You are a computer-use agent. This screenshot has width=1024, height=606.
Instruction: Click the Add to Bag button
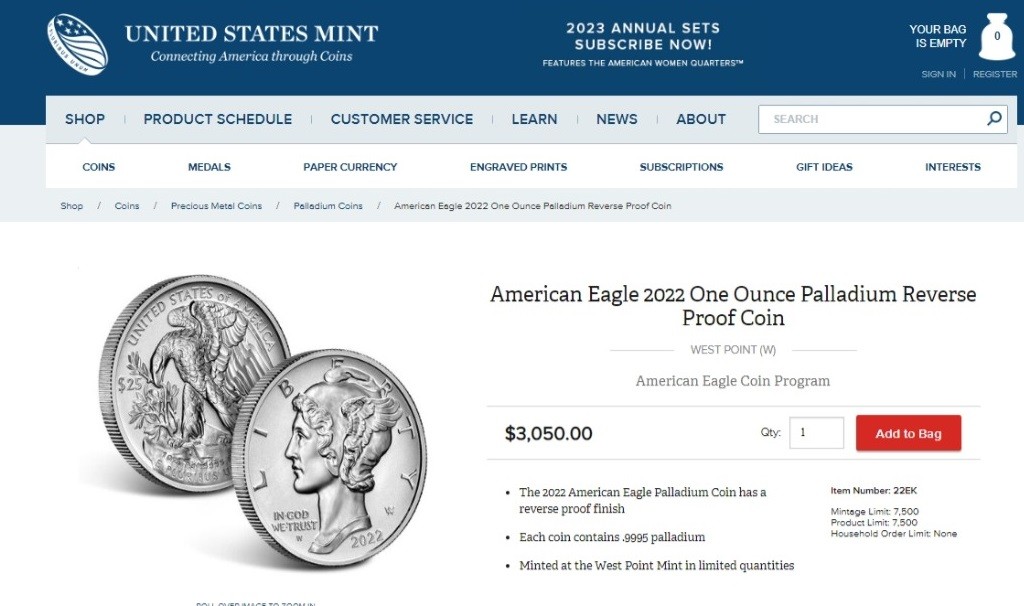pyautogui.click(x=908, y=434)
